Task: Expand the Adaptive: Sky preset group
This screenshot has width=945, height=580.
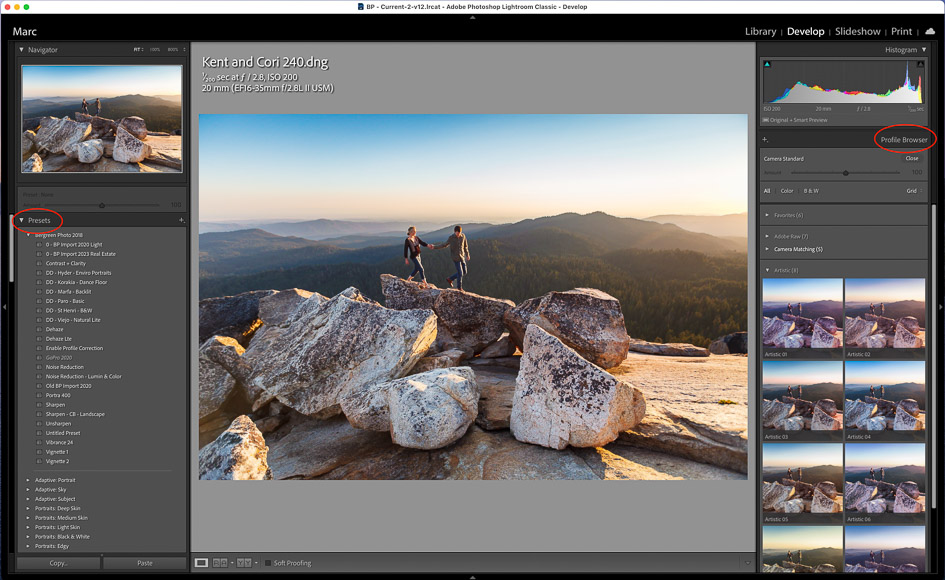Action: (28, 490)
